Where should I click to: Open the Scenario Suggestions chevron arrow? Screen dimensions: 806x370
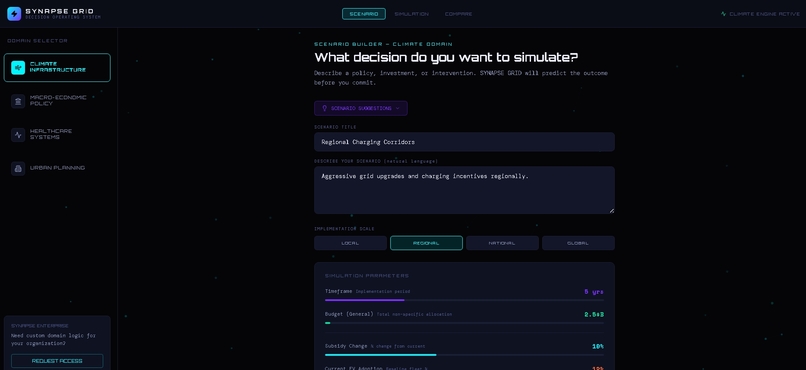click(397, 108)
